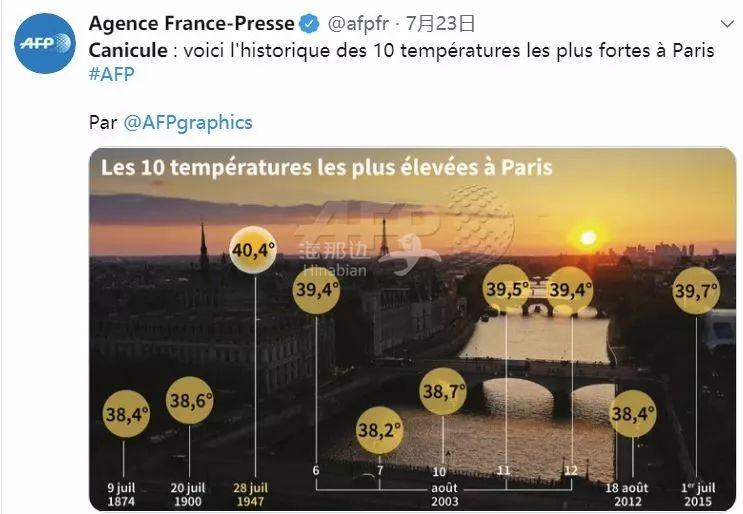Click the 39,7° temperature bubble
Image resolution: width=743 pixels, height=514 pixels.
(696, 291)
